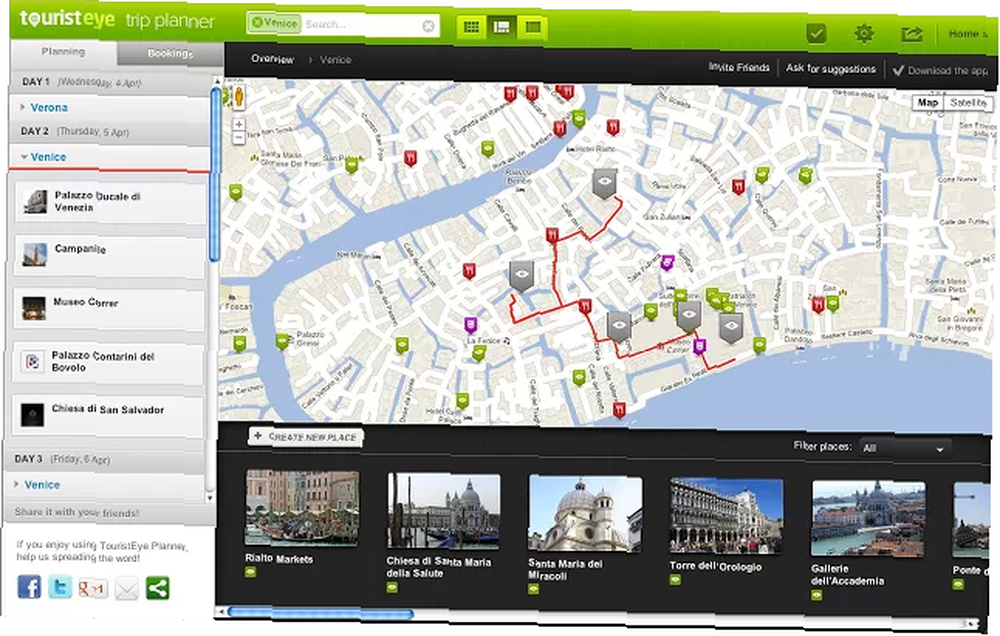Click the DAY 2 Thursday header
This screenshot has height=636, width=1000.
(110, 131)
